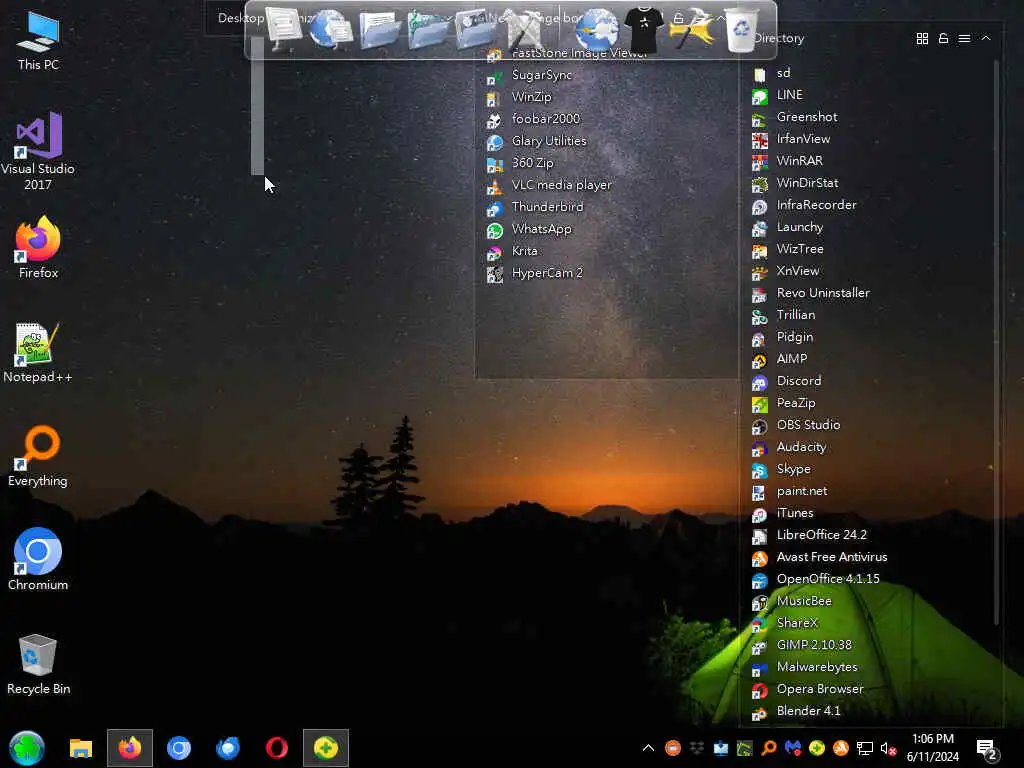
Task: Open SugarSync entry
Action: pyautogui.click(x=529, y=76)
